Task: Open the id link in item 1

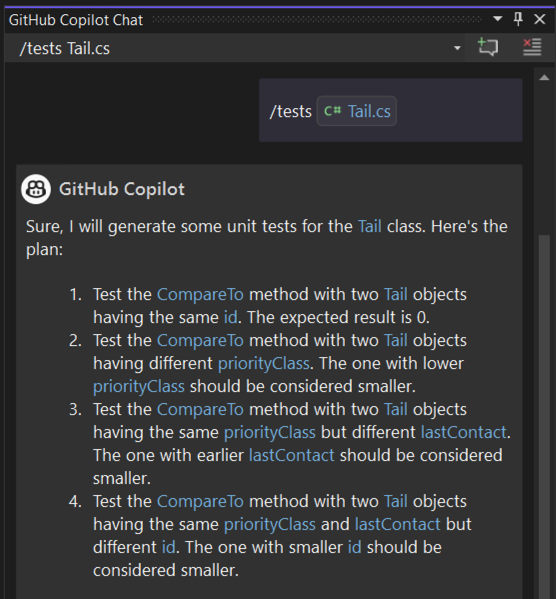Action: 230,317
